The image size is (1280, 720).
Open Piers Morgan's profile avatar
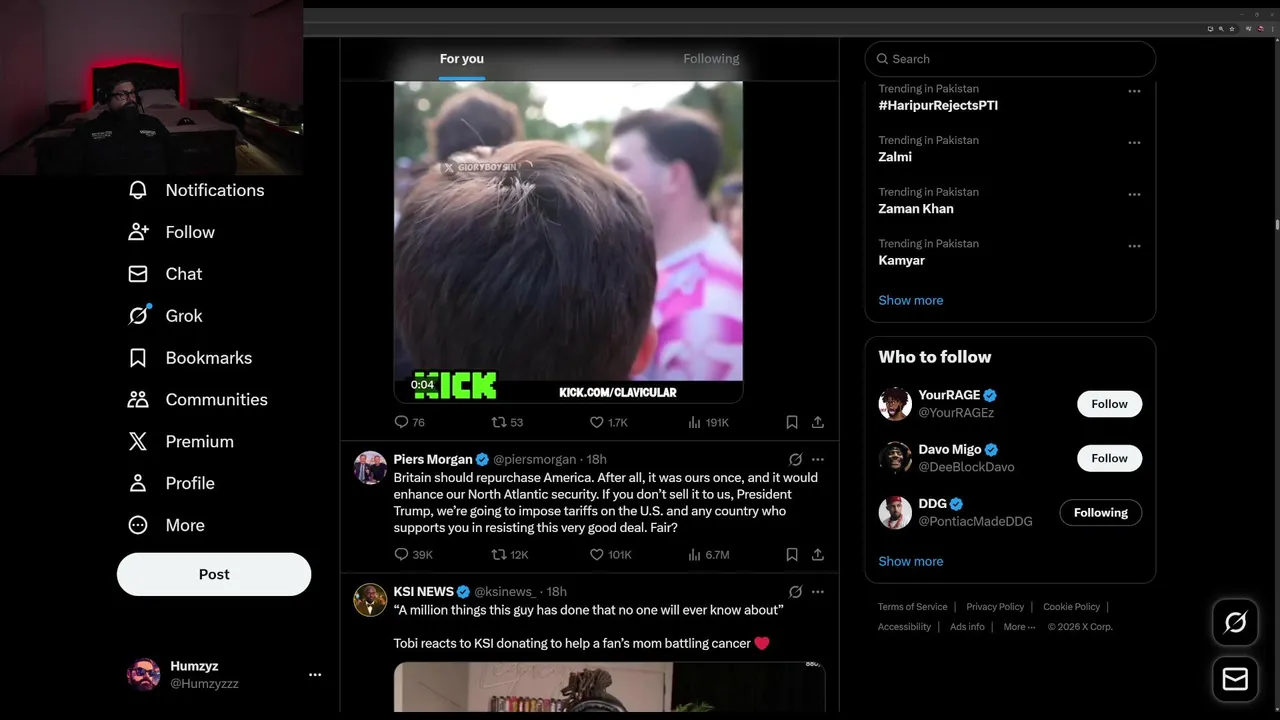point(370,468)
